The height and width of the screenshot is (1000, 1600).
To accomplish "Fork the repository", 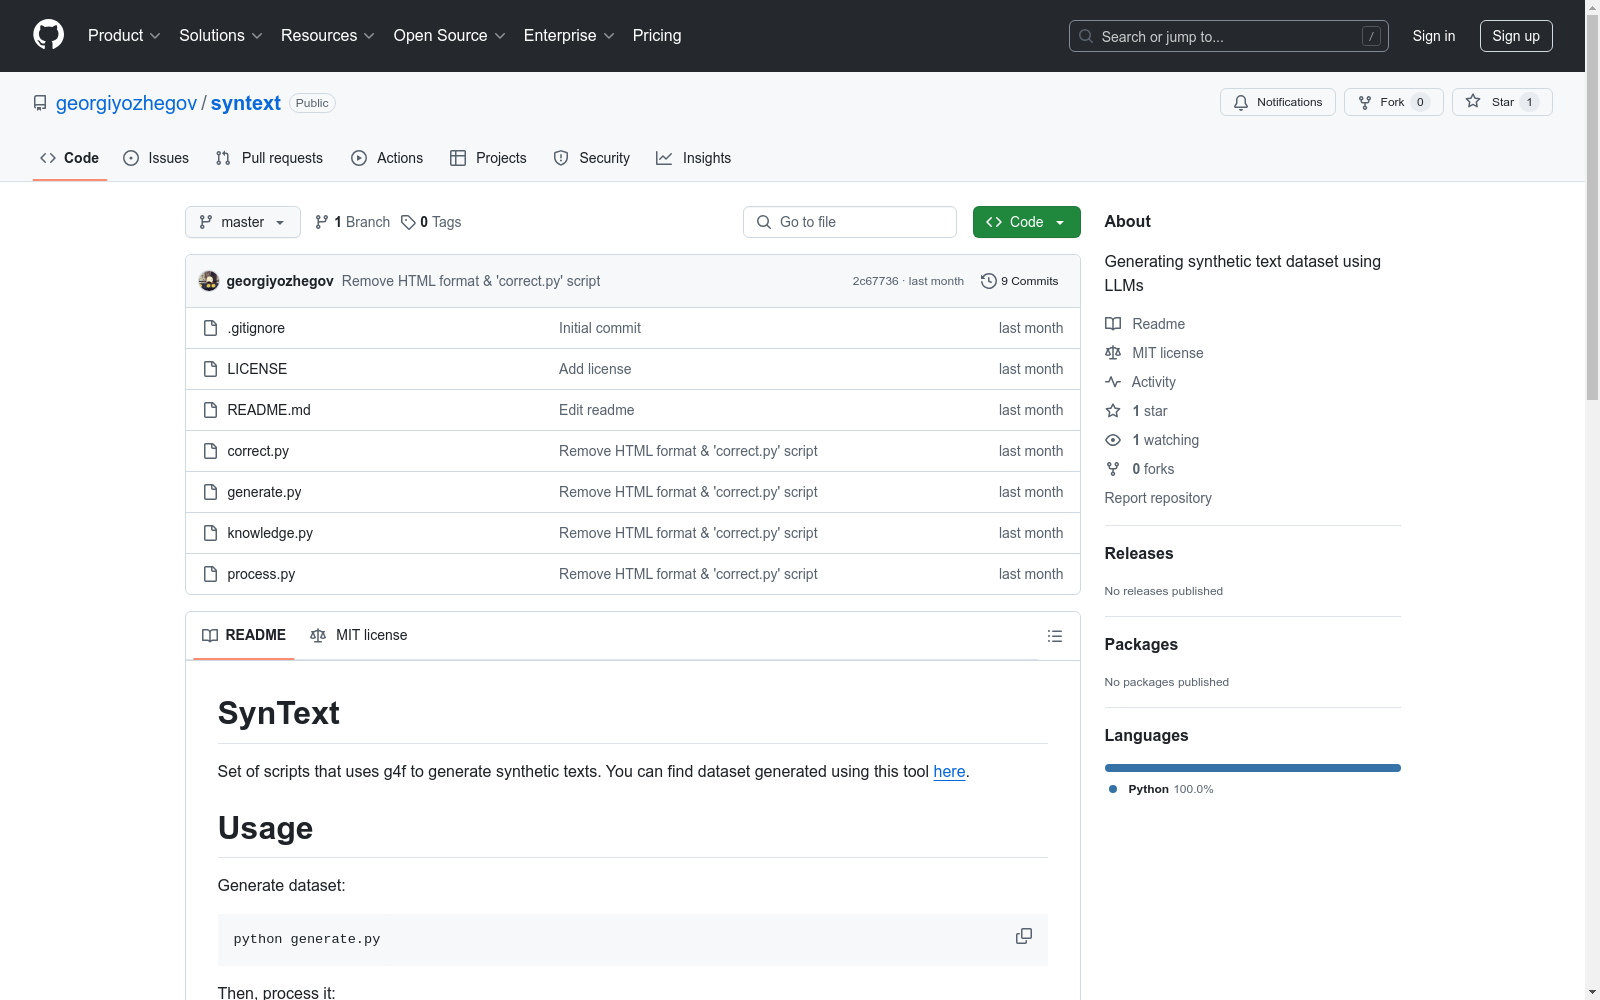I will [x=1394, y=102].
